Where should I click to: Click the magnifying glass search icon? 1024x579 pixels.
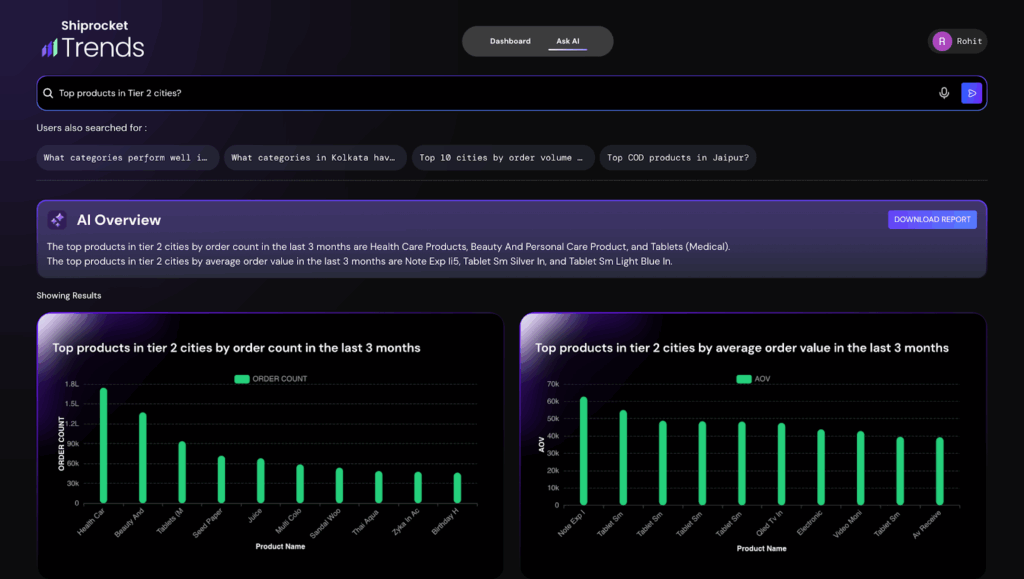click(47, 93)
